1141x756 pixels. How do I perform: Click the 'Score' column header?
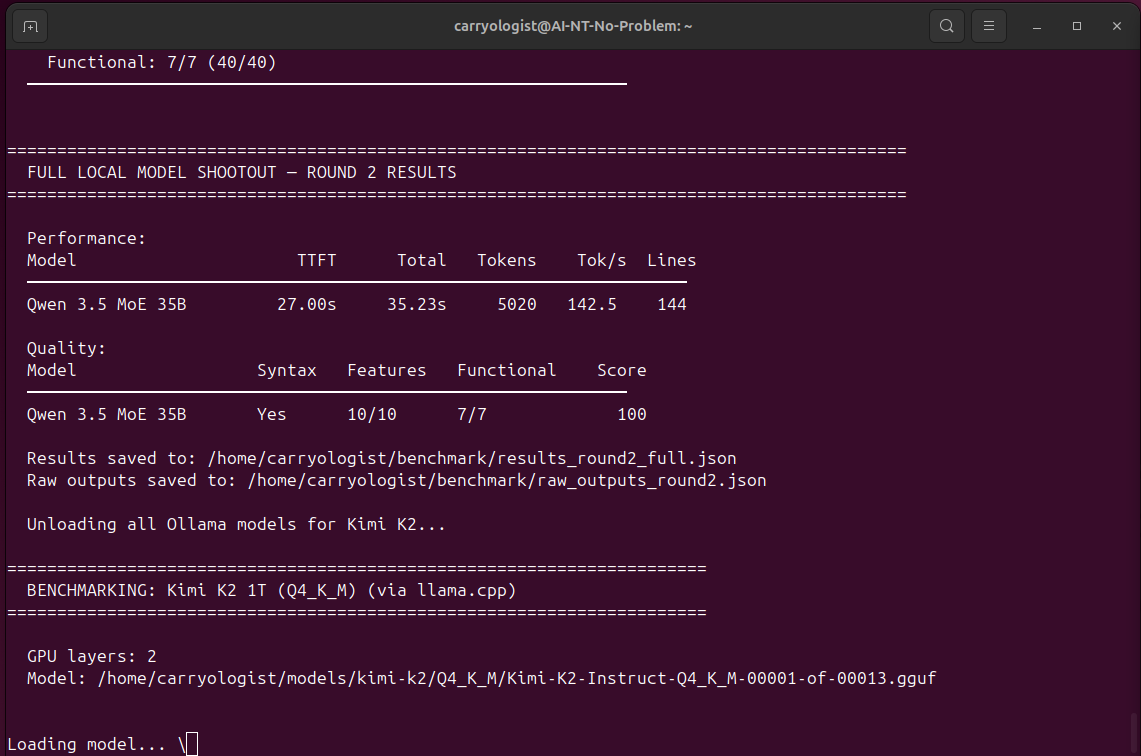[x=621, y=370]
